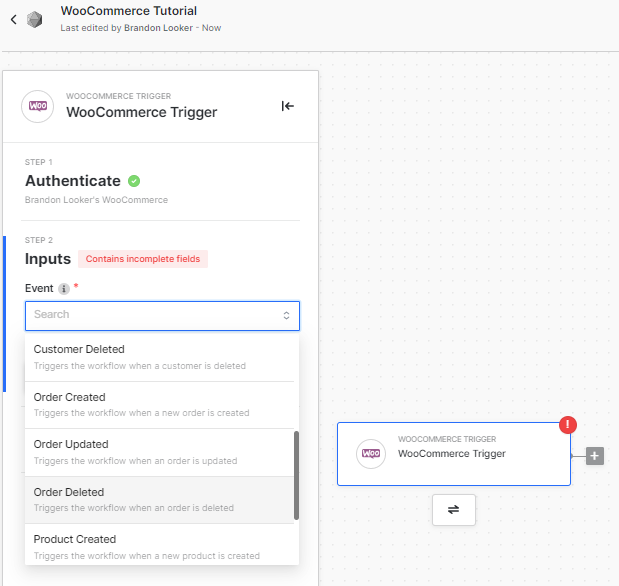This screenshot has width=619, height=586.
Task: Click the green authenticated checkmark icon
Action: pos(134,181)
